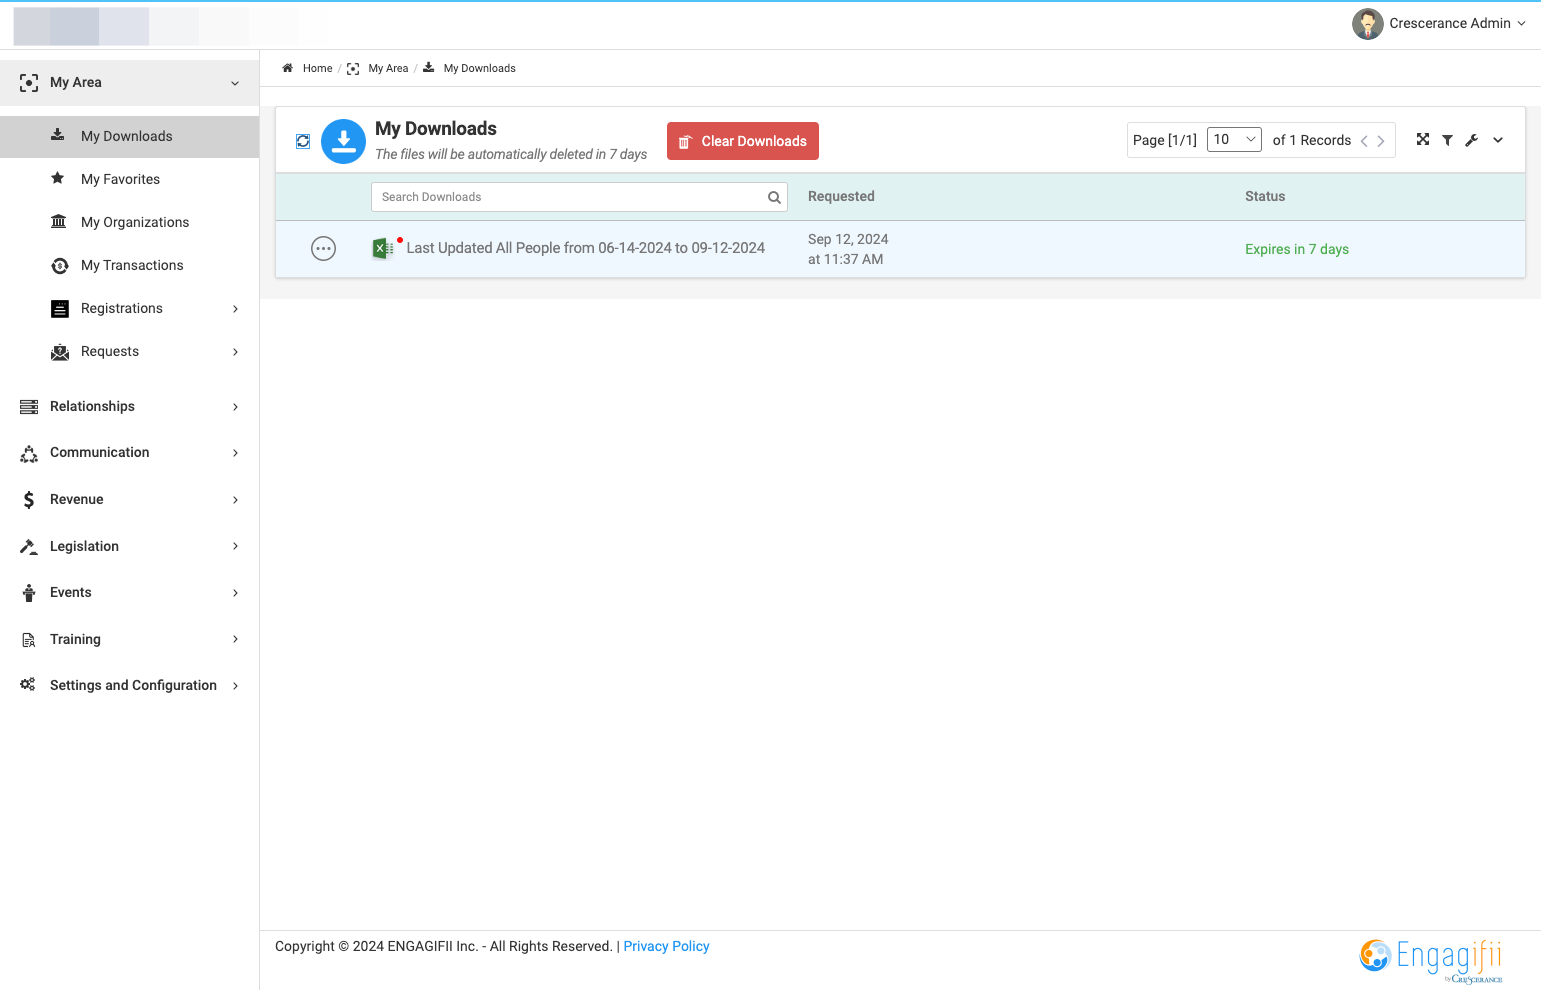Screen dimensions: 1541x992
Task: Click the Home breadcrumb link
Action: [317, 68]
